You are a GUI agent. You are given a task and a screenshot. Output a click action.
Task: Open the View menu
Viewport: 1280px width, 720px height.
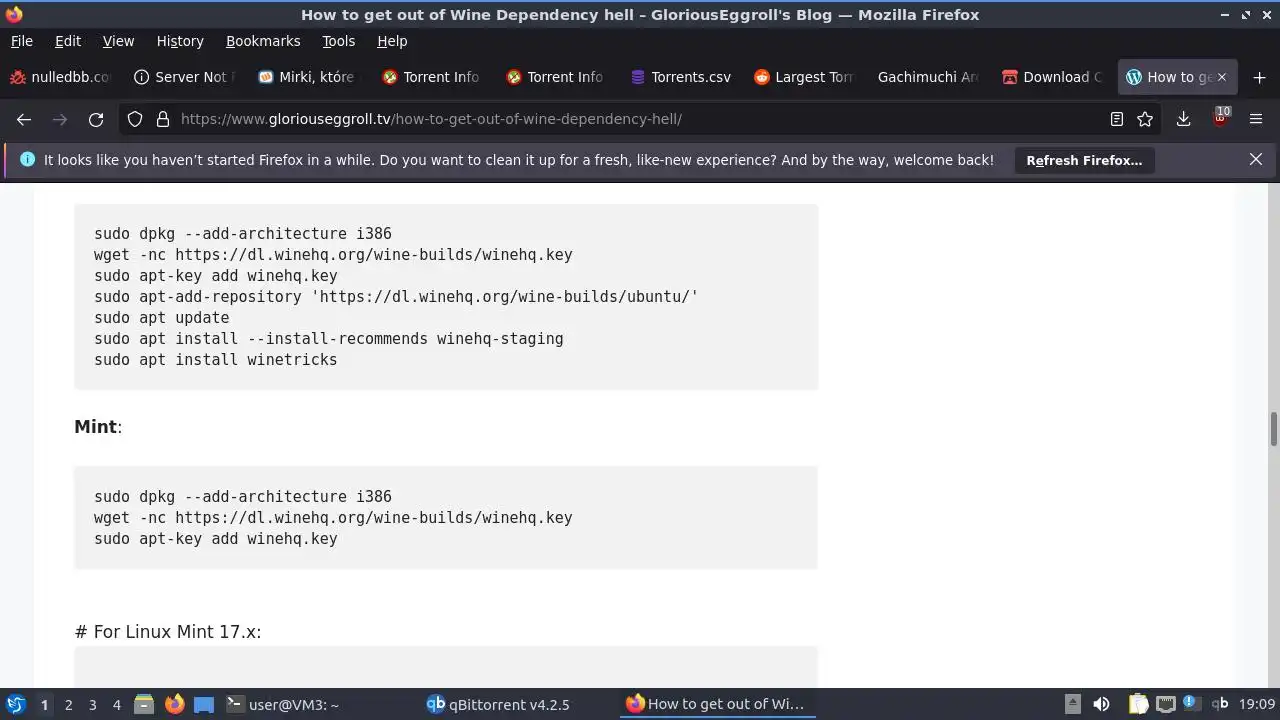pos(118,41)
